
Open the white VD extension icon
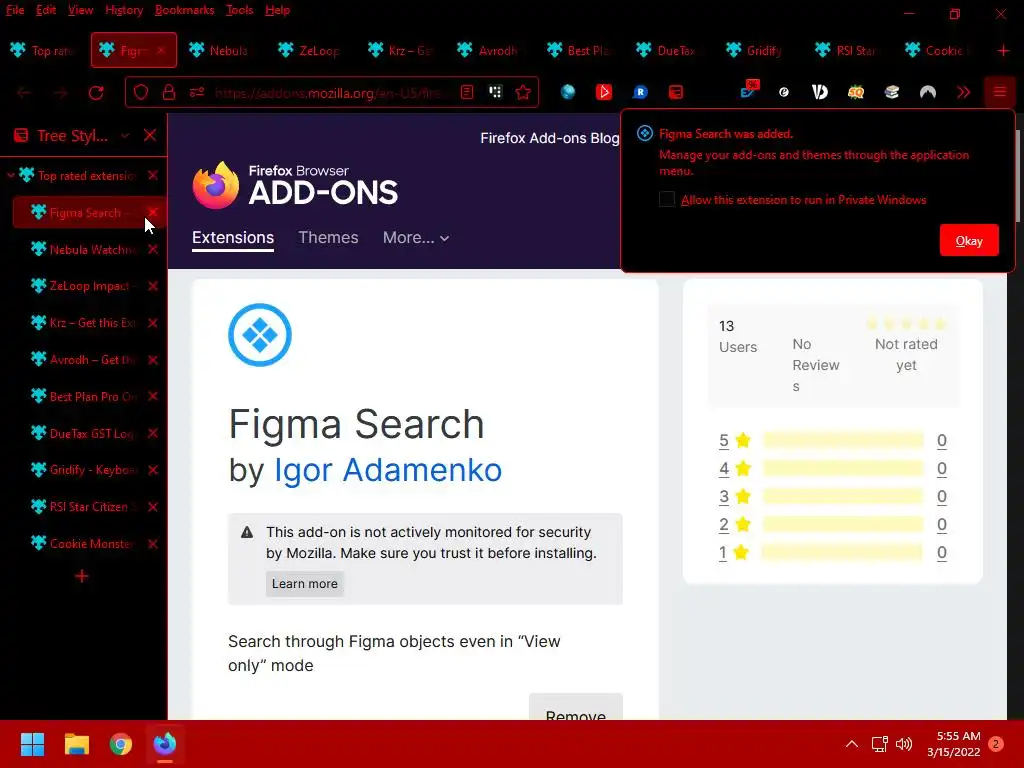tap(820, 92)
